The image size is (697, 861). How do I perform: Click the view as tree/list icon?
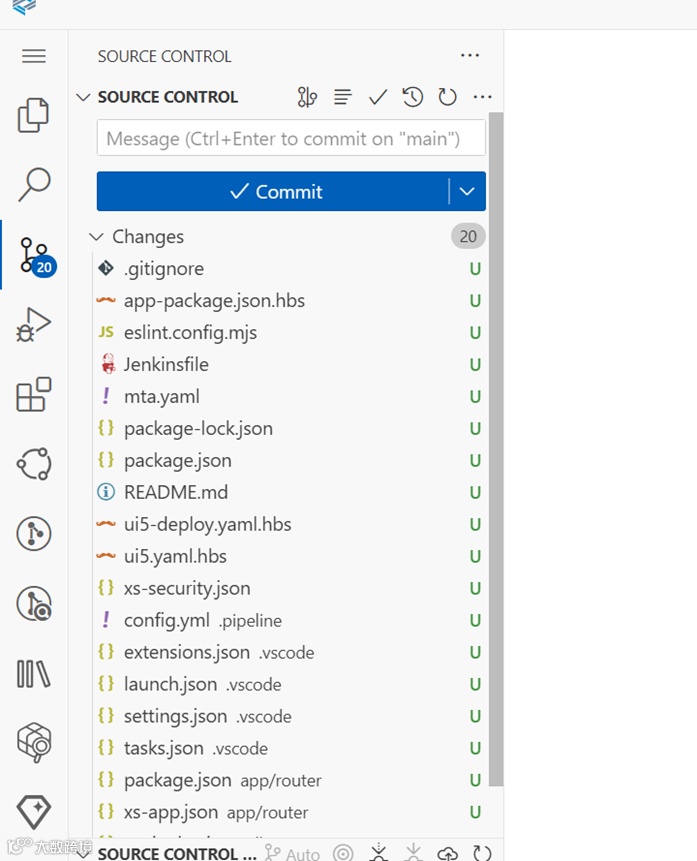(343, 97)
